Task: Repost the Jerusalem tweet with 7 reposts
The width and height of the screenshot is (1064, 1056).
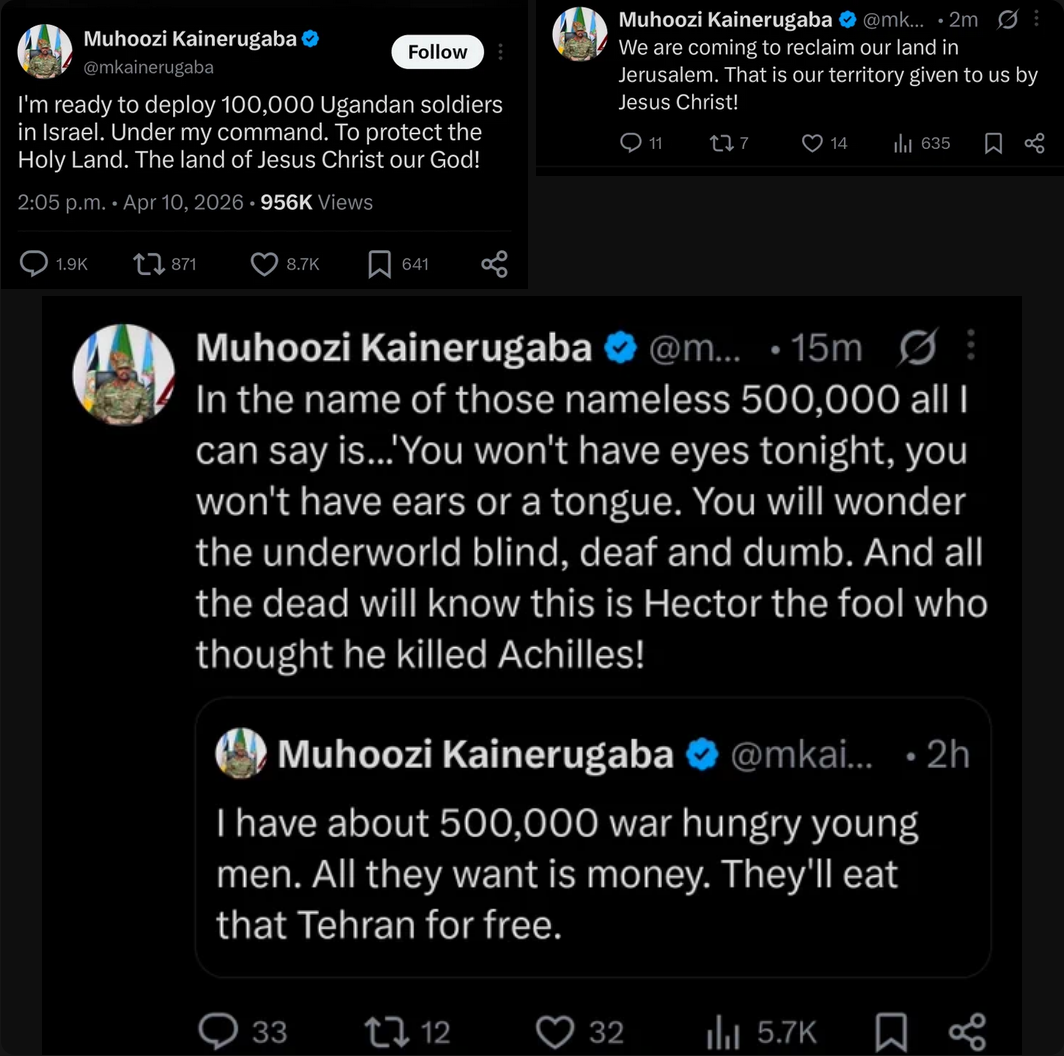Action: 720,144
